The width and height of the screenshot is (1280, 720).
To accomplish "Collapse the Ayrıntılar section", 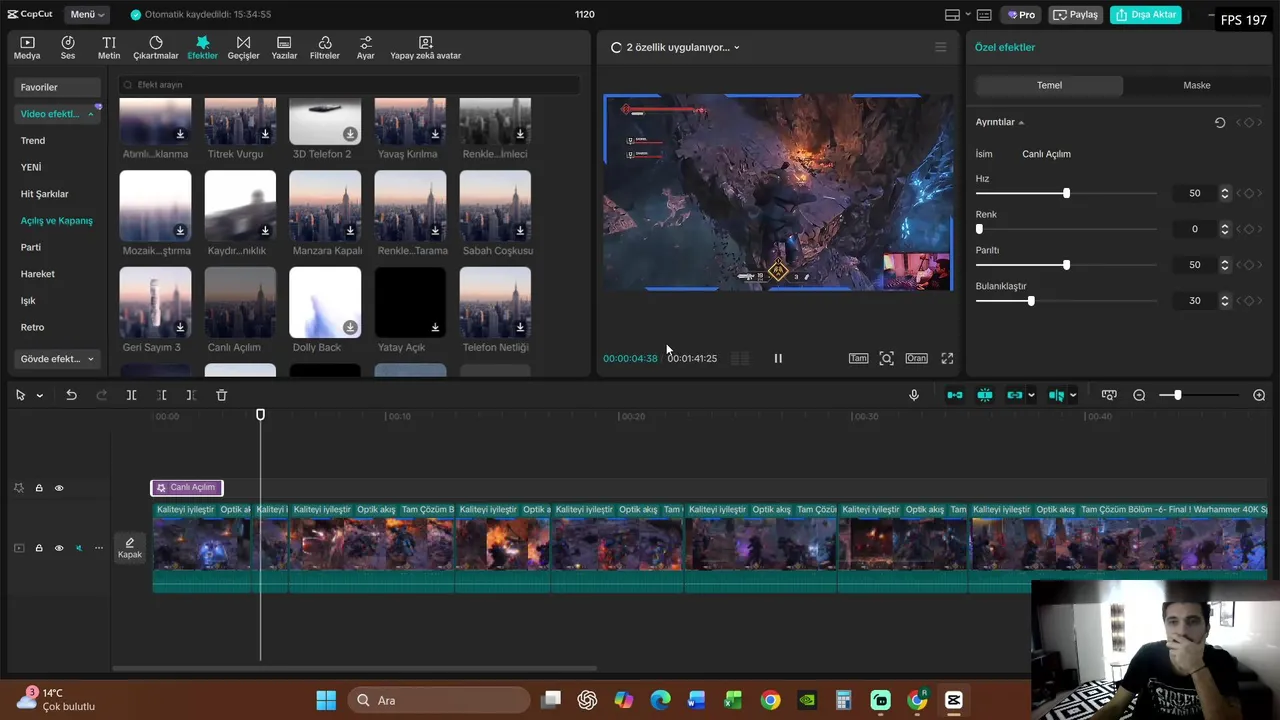I will tap(1021, 122).
